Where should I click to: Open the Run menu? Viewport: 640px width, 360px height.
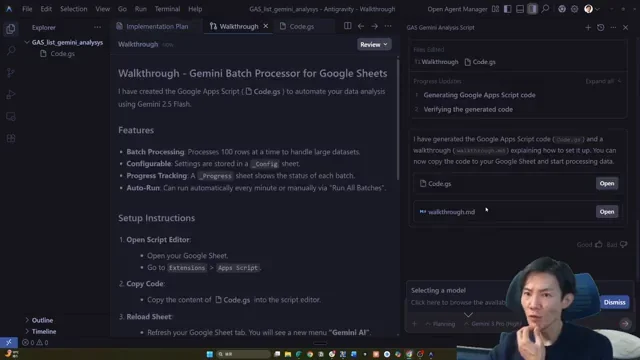(140, 9)
